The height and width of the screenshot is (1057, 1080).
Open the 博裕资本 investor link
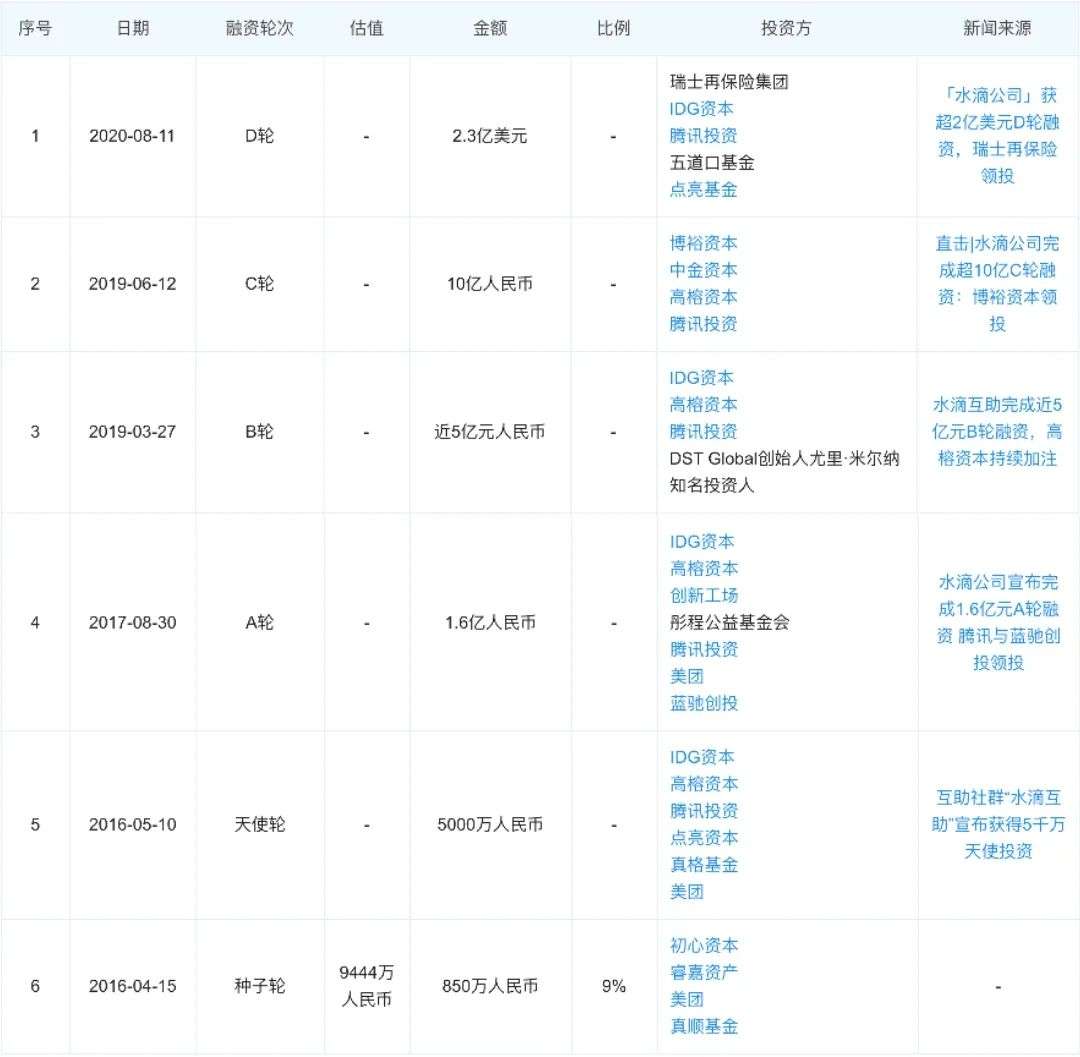(703, 243)
